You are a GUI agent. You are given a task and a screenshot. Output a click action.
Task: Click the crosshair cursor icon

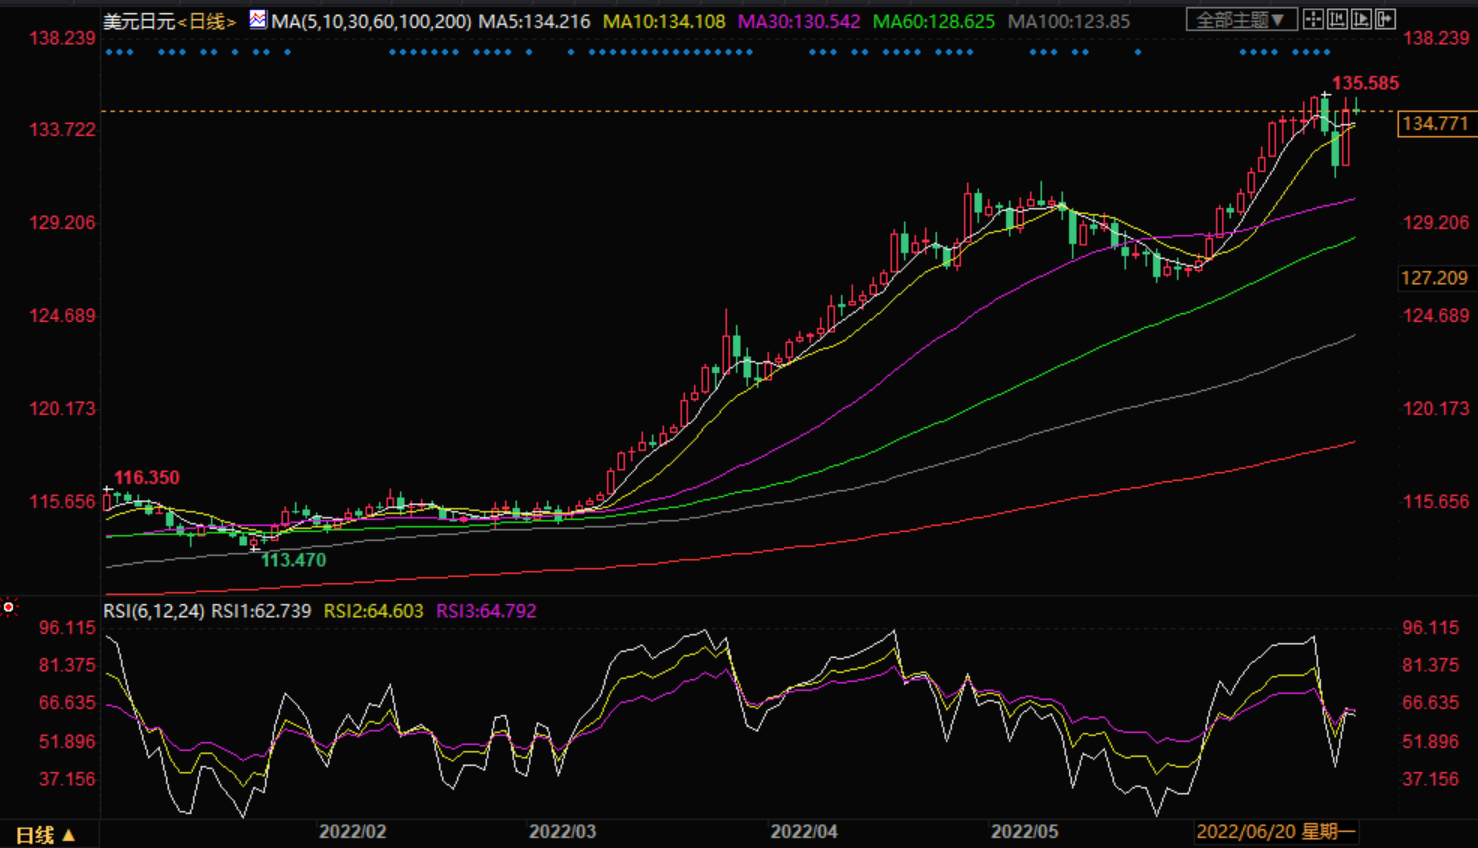pyautogui.click(x=1313, y=19)
